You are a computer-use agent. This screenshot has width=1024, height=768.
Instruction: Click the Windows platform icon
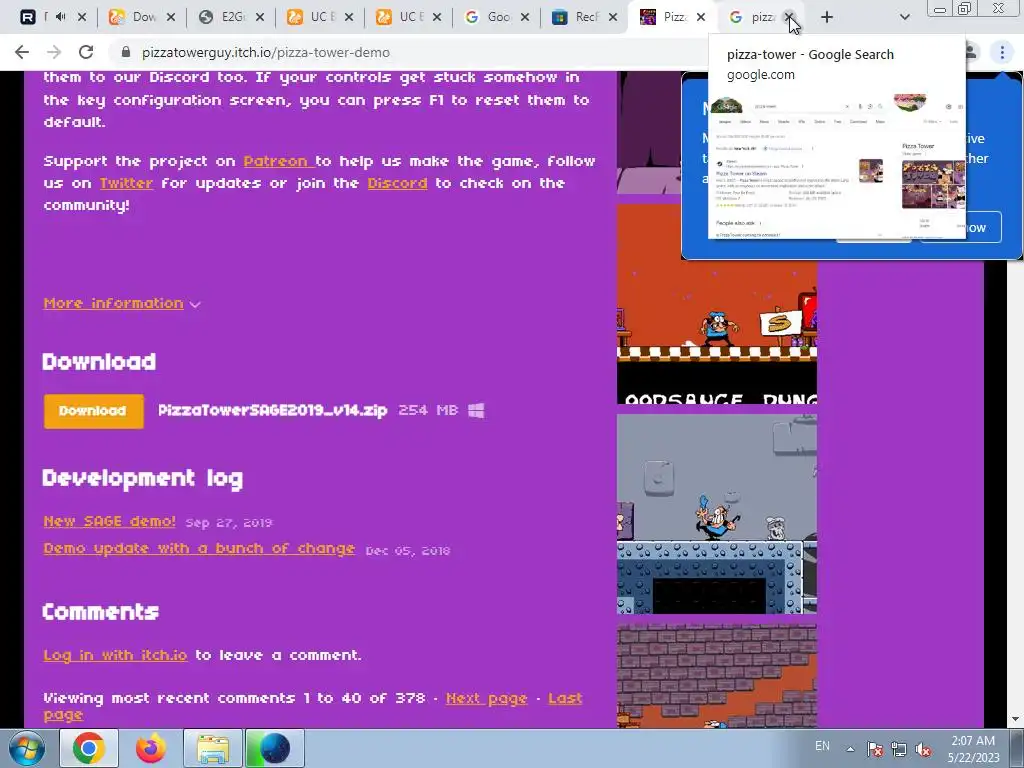(x=476, y=410)
